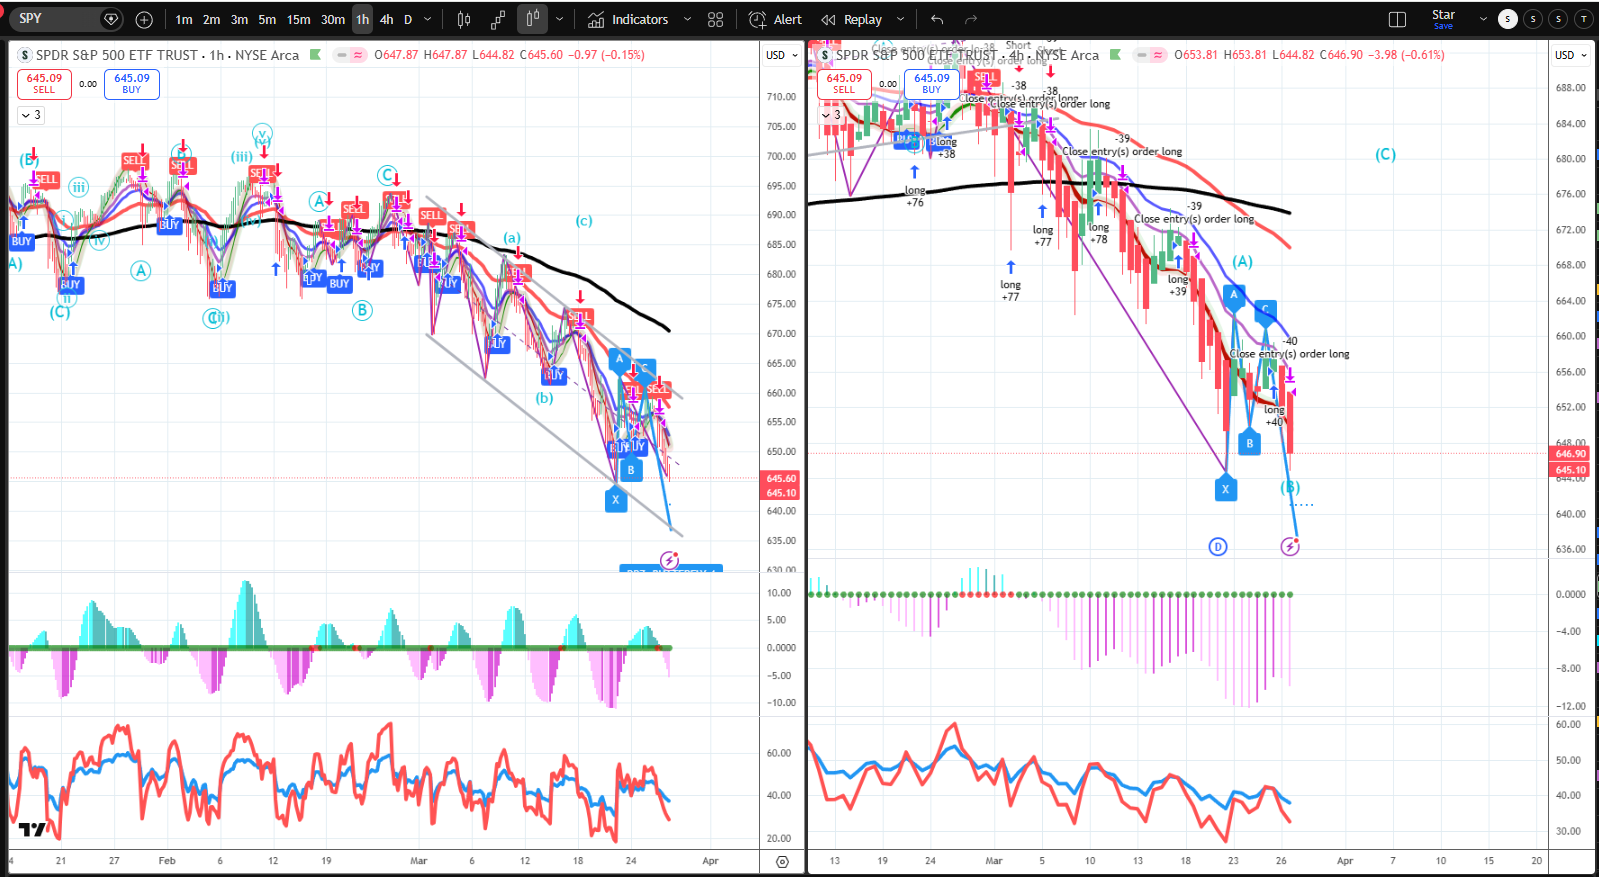Click the 645.09 BUY button on 4h chart
Screen dimensions: 1599x877
(932, 84)
